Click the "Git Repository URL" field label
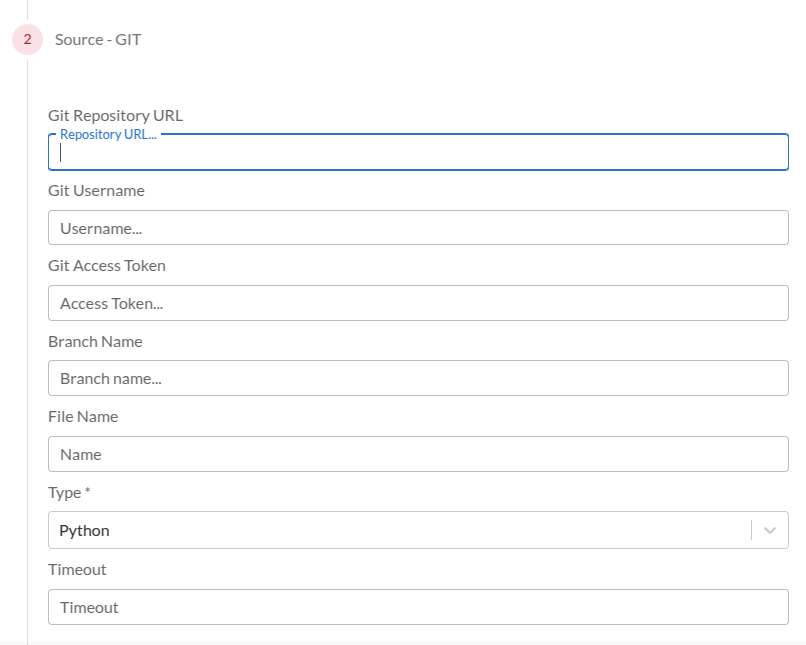The image size is (806, 645). click(x=115, y=115)
